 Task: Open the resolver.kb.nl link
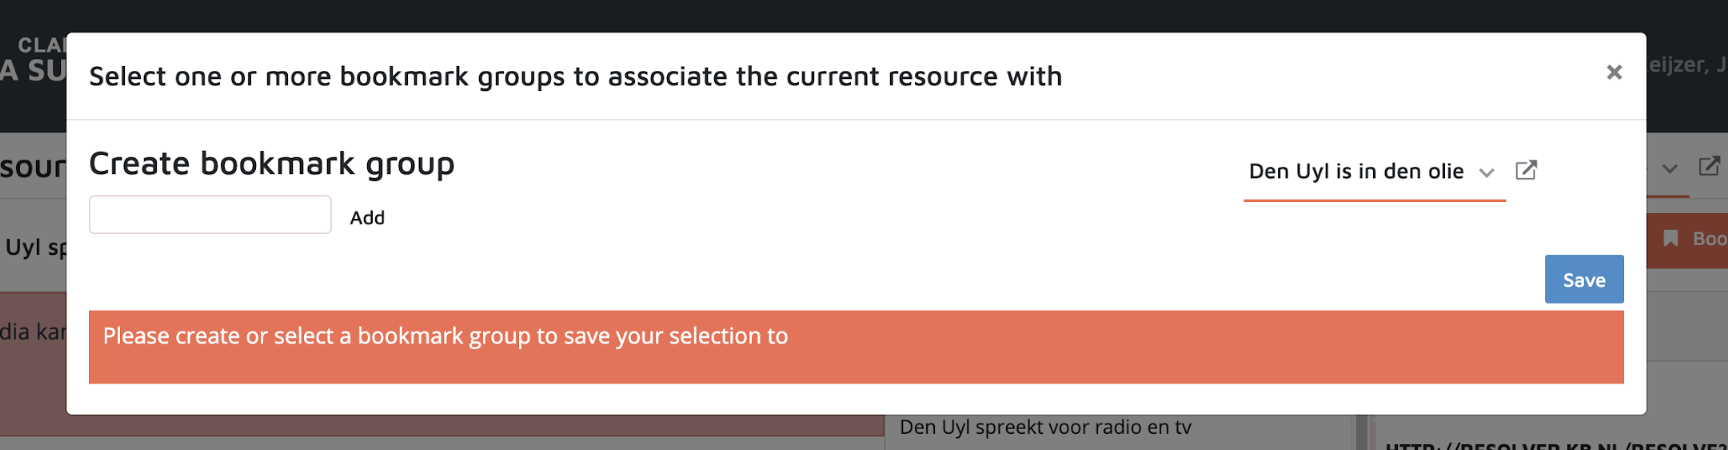[x=1555, y=444]
